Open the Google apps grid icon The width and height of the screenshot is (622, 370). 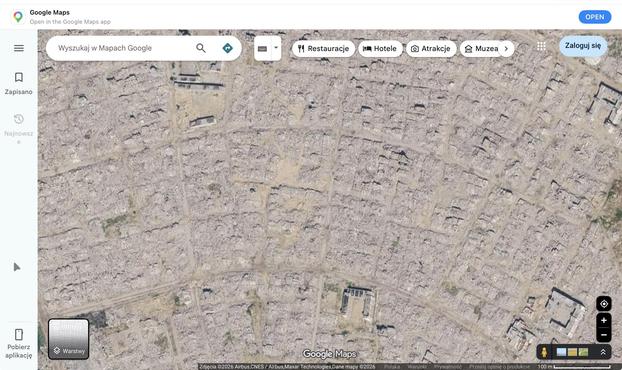click(541, 46)
